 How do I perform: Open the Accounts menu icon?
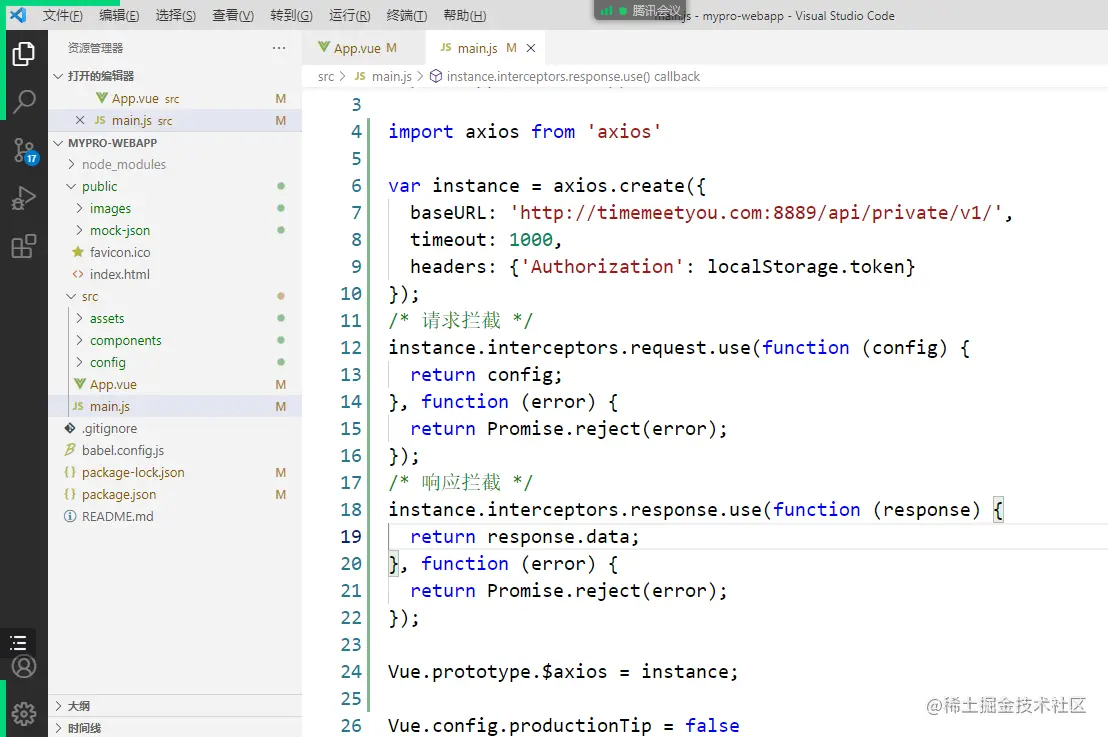pos(23,666)
